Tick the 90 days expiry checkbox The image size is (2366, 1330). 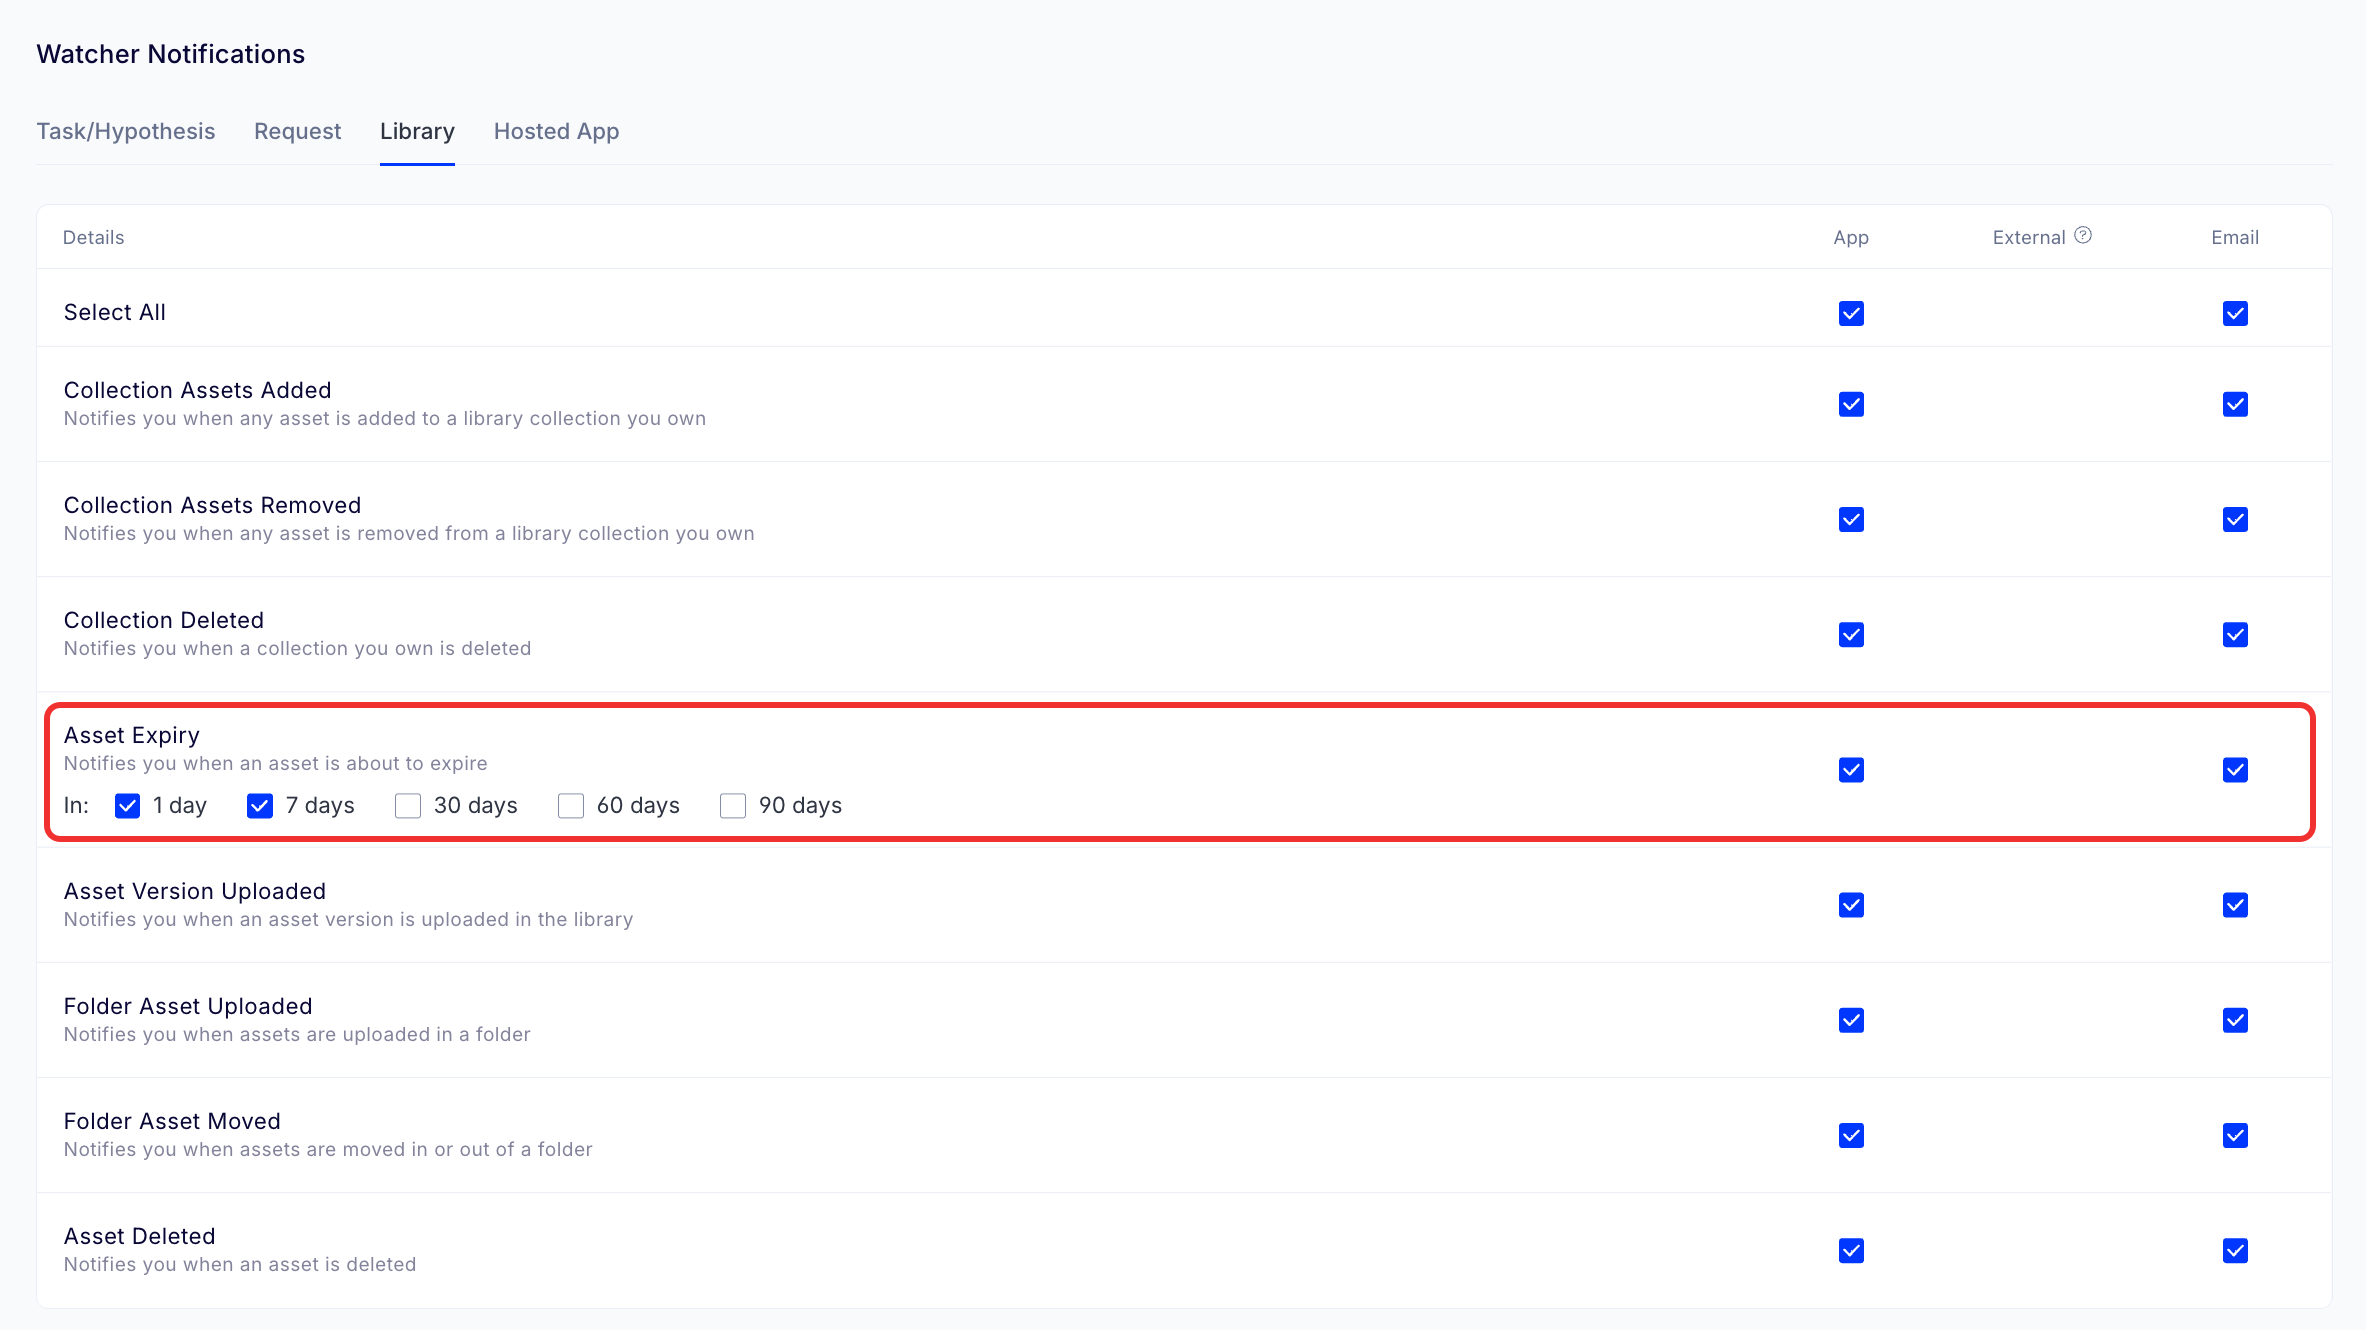pos(733,806)
